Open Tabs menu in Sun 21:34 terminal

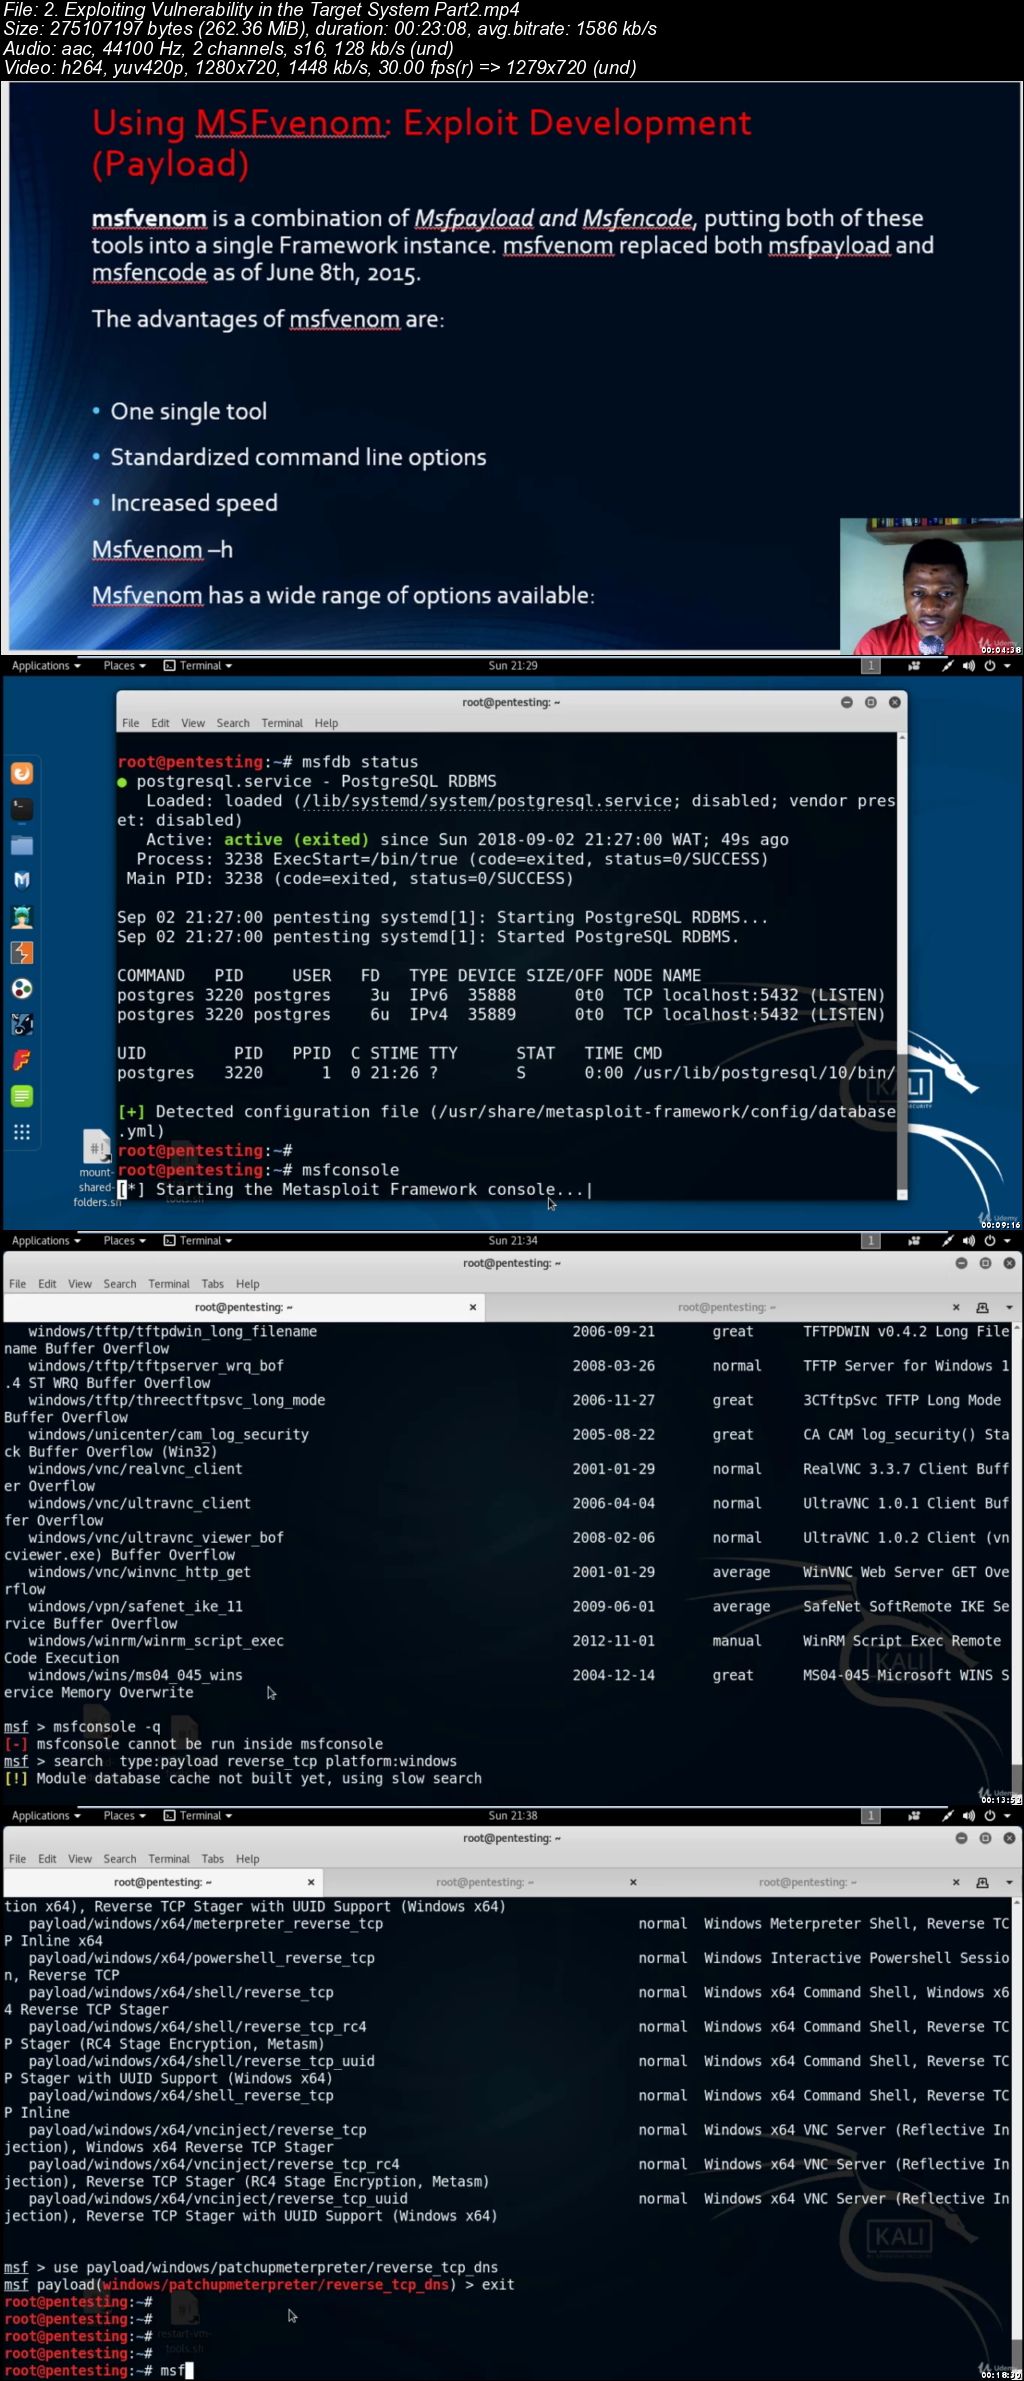click(212, 1284)
